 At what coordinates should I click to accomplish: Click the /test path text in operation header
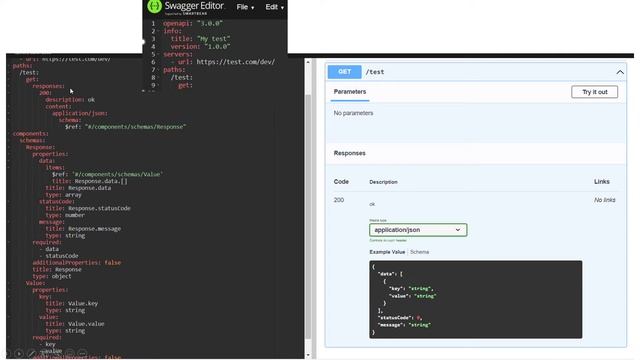coord(375,72)
